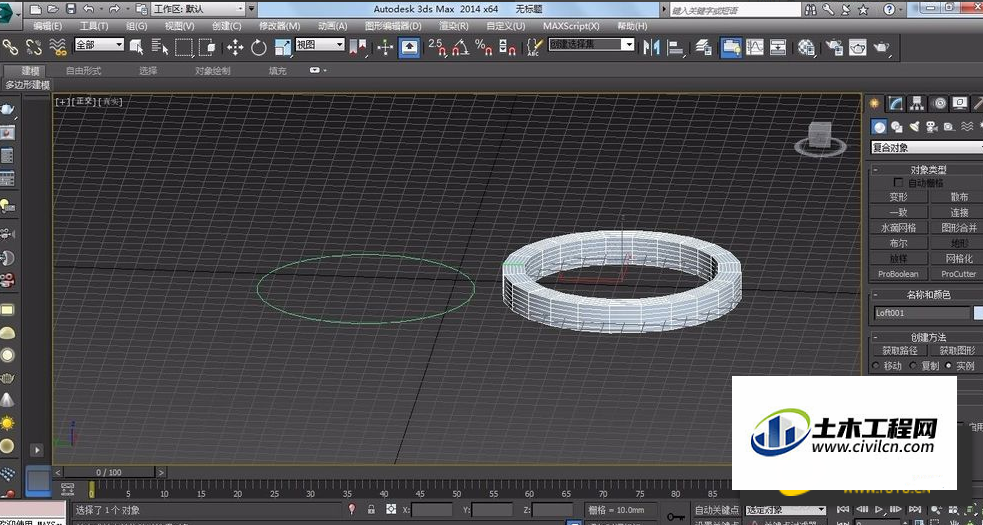Click the Select and Link chain icon
The image size is (983, 525).
pos(10,46)
